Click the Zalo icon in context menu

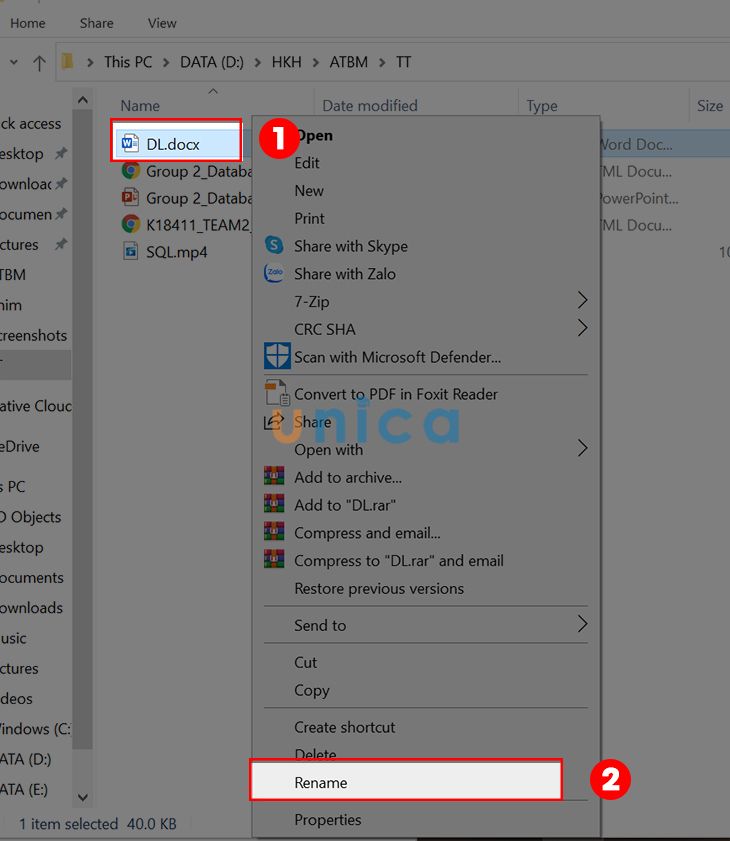[274, 274]
